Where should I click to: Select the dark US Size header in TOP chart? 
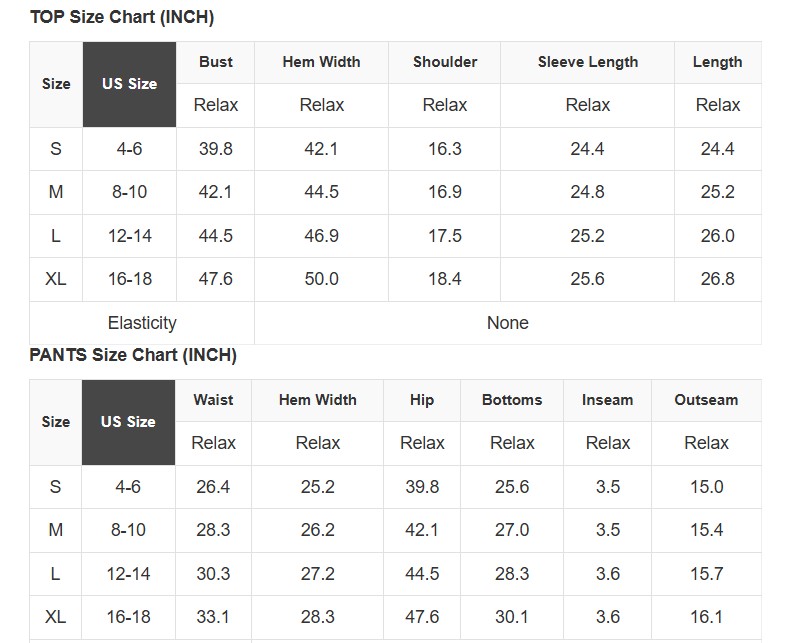pyautogui.click(x=129, y=84)
